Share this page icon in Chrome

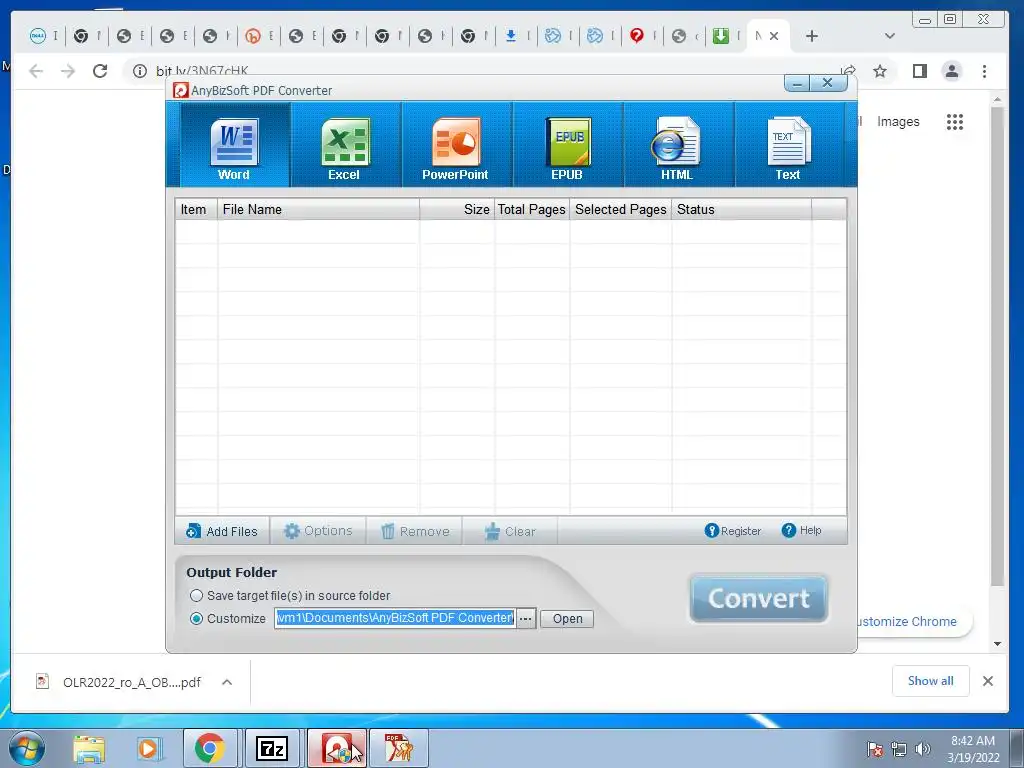(848, 71)
